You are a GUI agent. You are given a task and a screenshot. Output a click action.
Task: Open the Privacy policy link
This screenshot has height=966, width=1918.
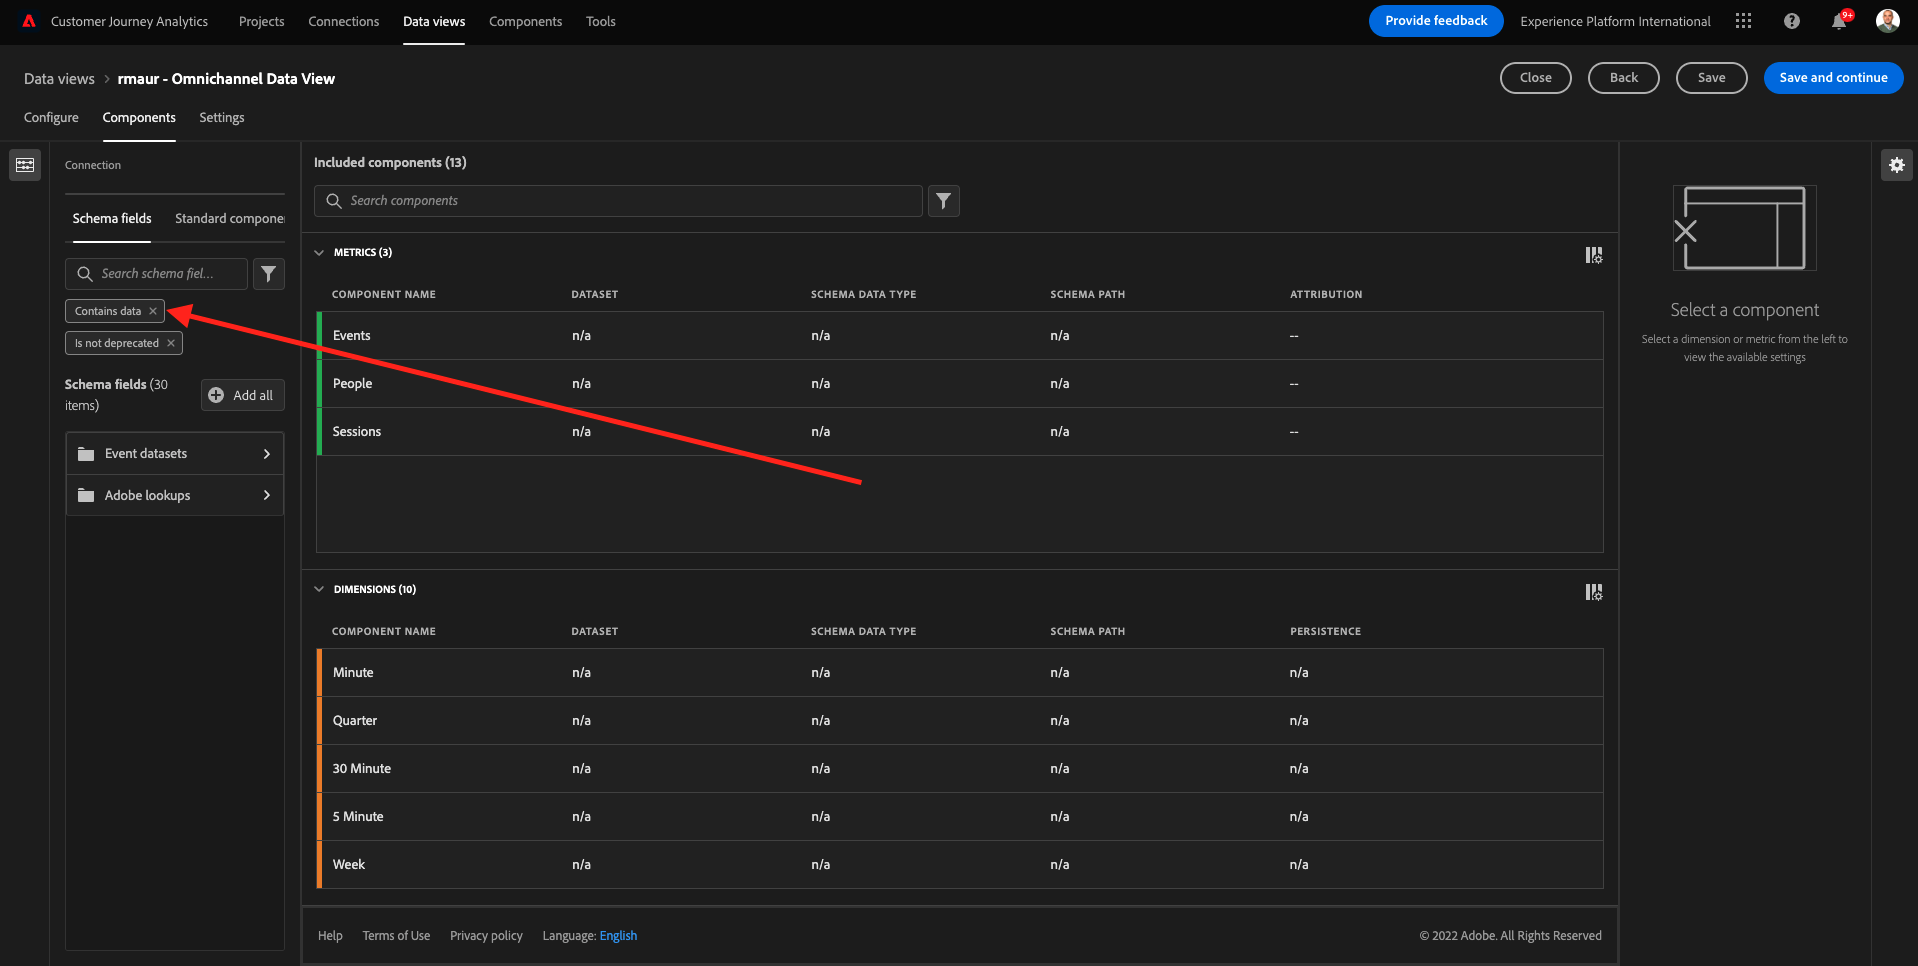(486, 936)
